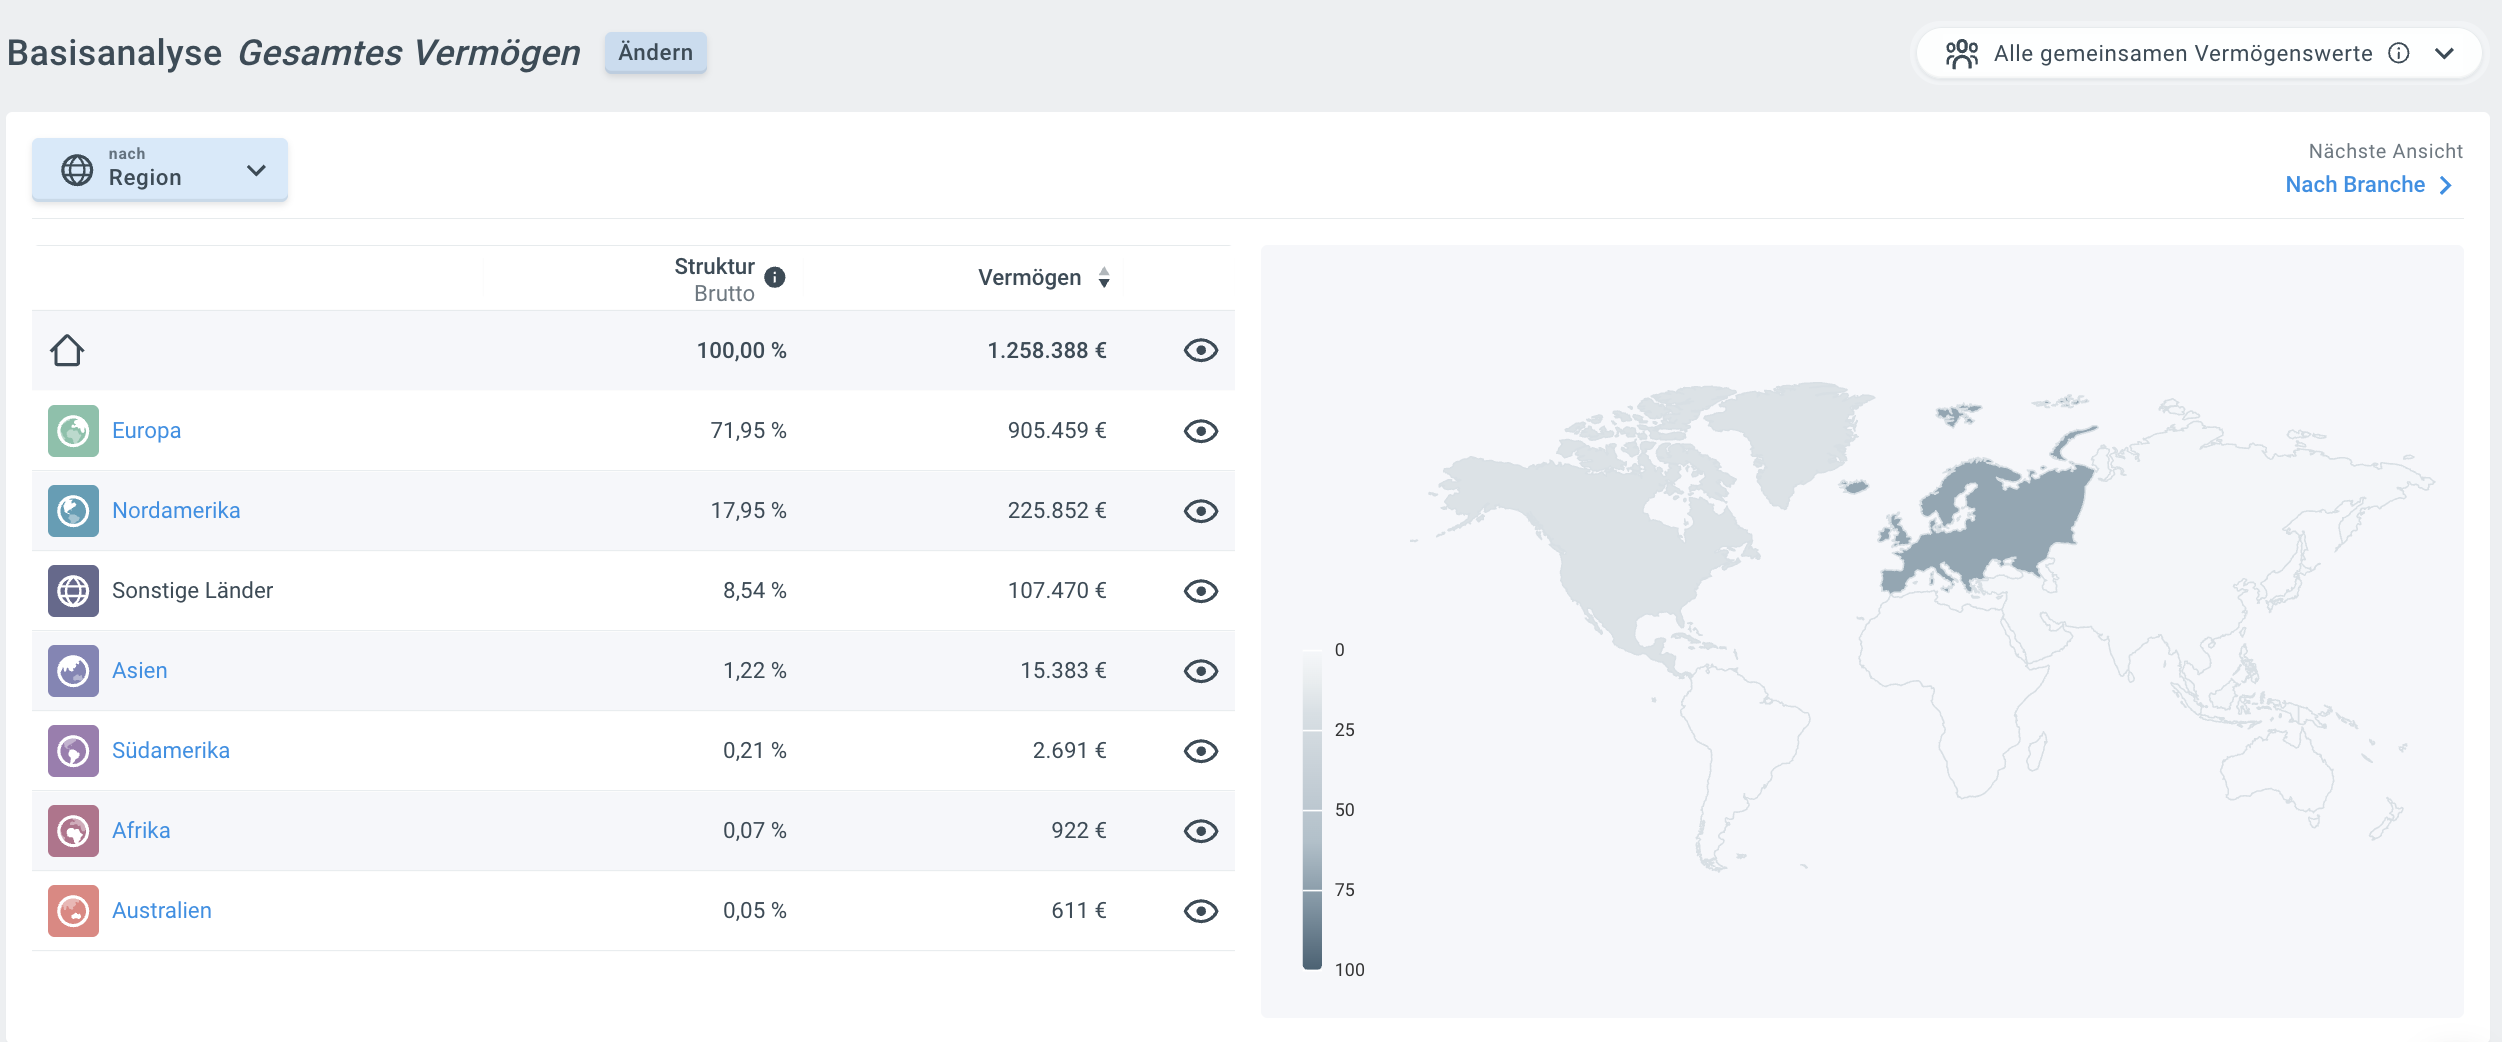Click the Australien region icon

pos(73,911)
